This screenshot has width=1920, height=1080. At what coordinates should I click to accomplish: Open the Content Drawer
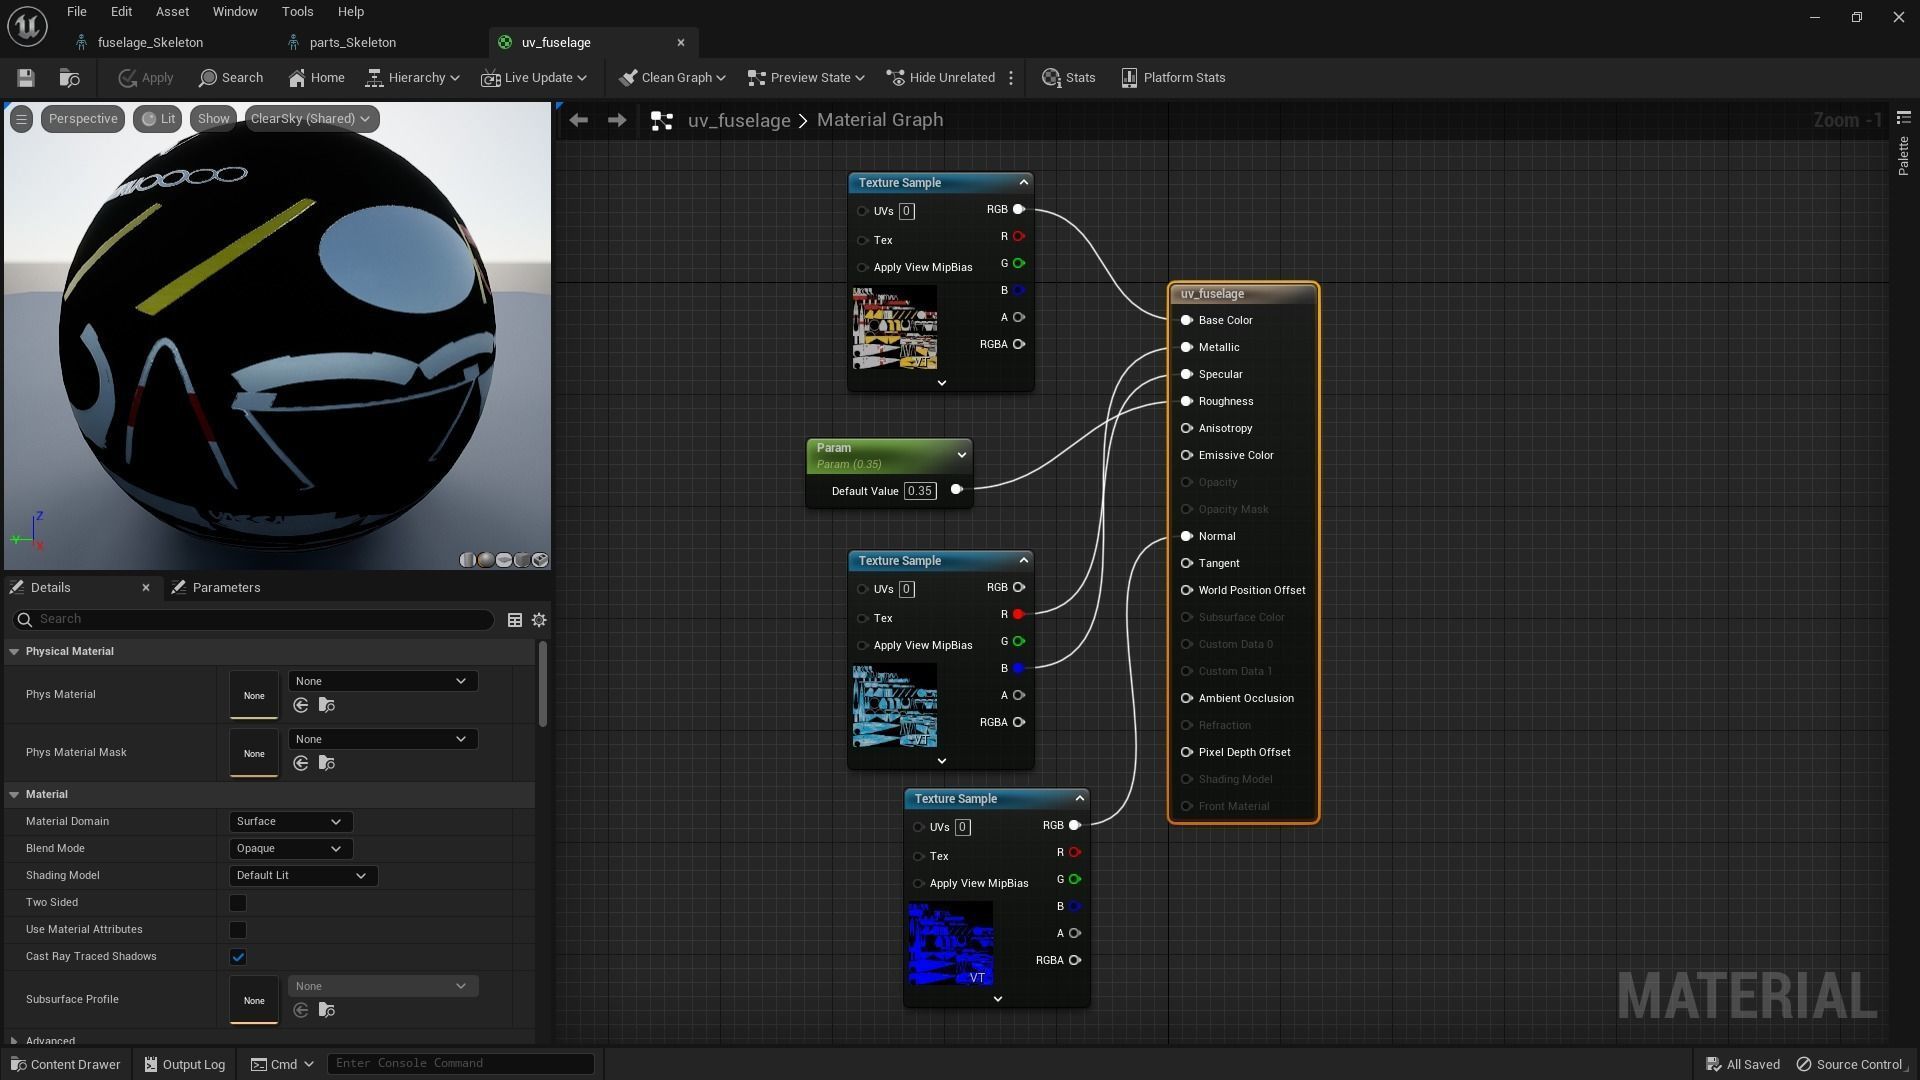coord(66,1064)
